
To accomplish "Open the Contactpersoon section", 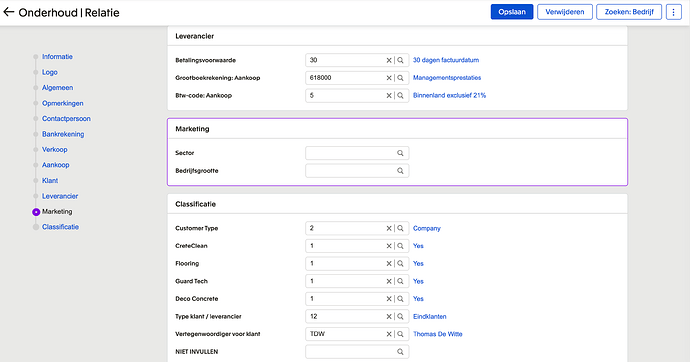I will coord(66,119).
